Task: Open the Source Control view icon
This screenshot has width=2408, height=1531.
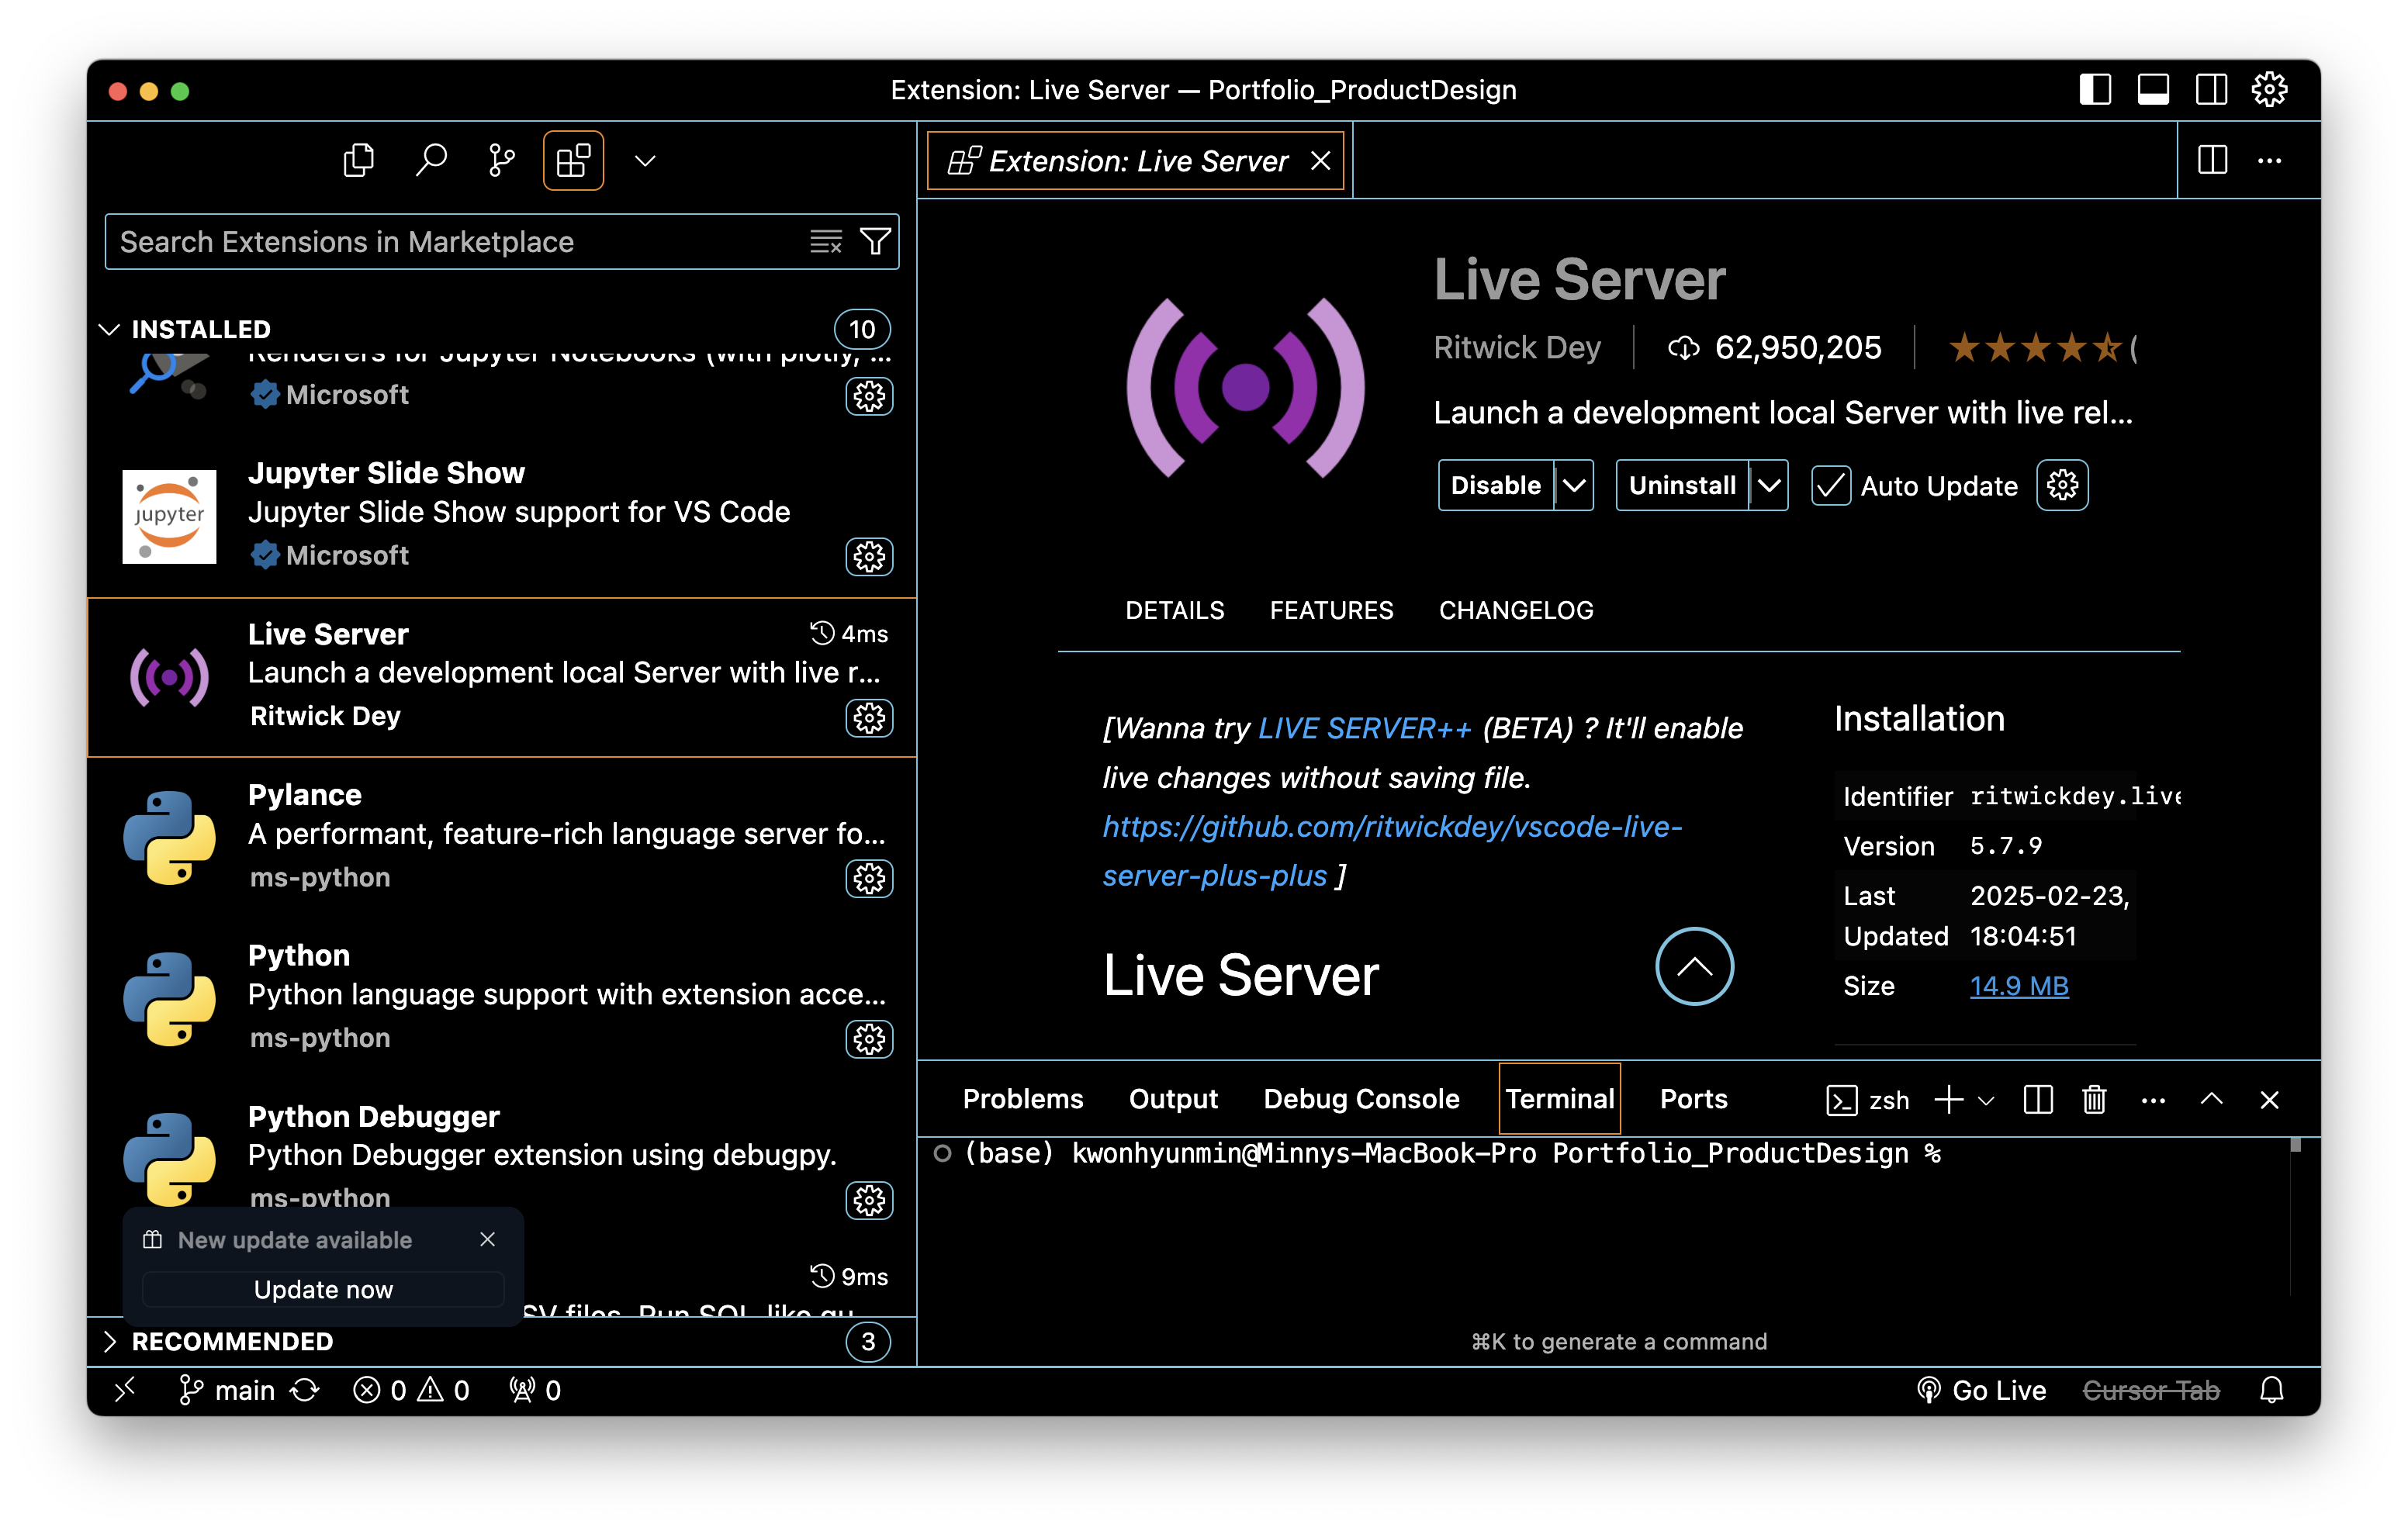Action: (502, 160)
